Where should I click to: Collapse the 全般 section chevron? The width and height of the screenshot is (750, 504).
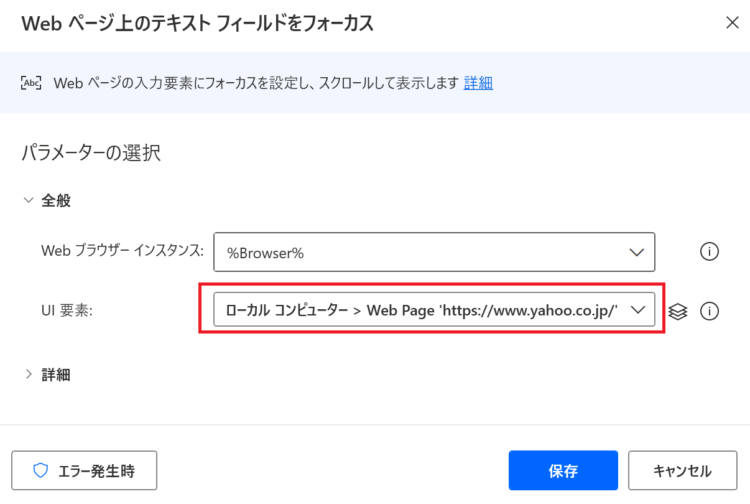click(x=29, y=200)
